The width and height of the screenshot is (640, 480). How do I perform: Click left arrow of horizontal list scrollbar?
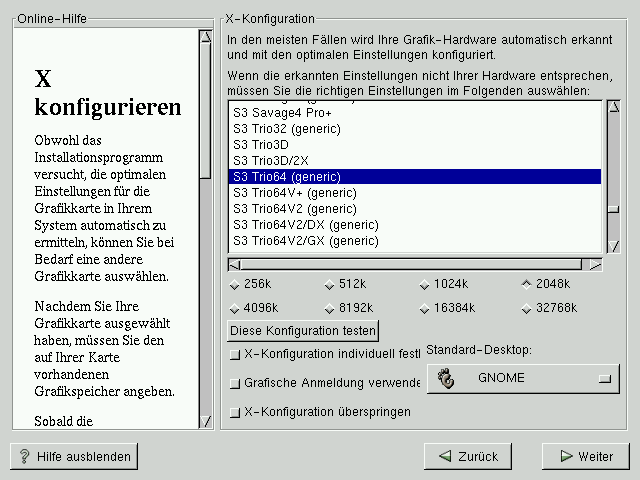pyautogui.click(x=234, y=265)
